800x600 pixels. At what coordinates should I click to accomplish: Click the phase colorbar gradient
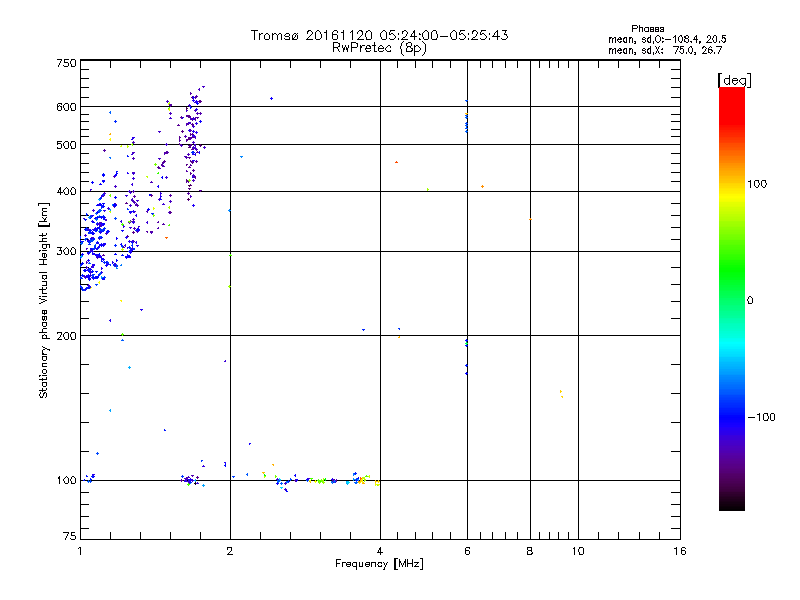732,298
